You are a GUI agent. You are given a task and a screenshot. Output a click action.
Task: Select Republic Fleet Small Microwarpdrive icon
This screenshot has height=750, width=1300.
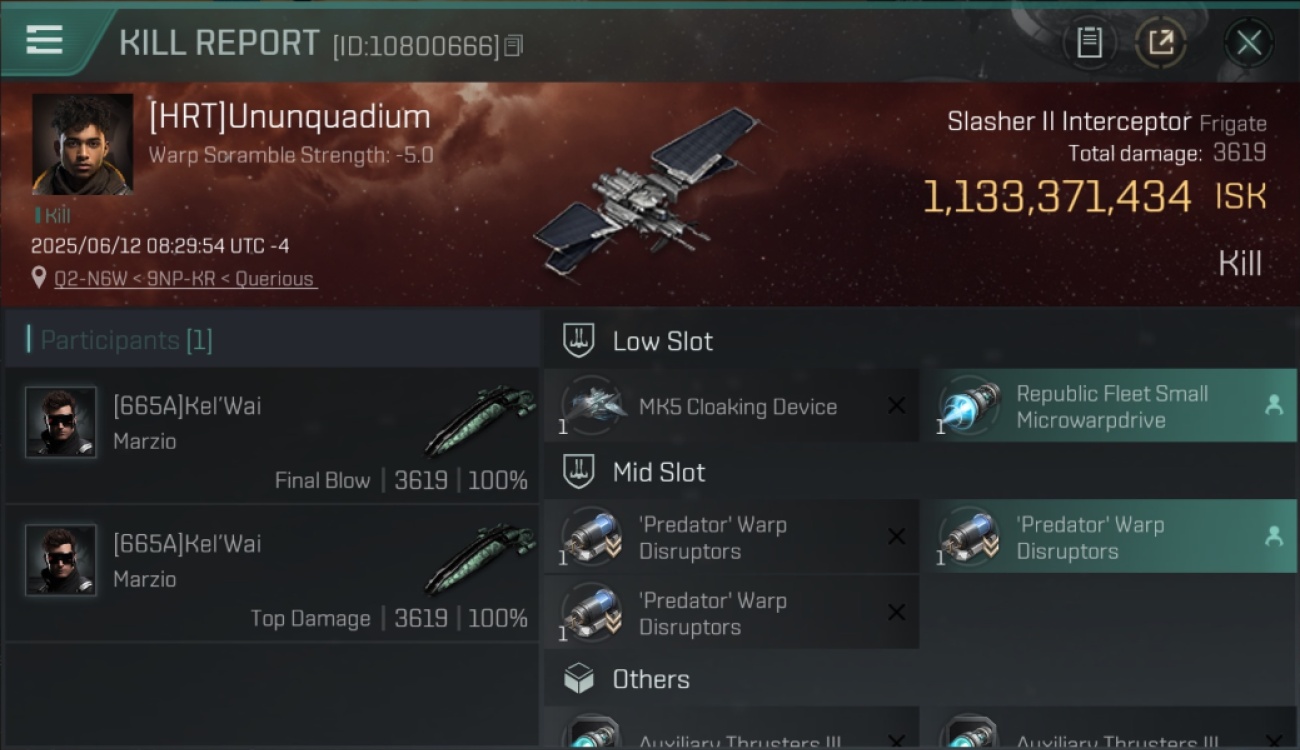click(970, 406)
